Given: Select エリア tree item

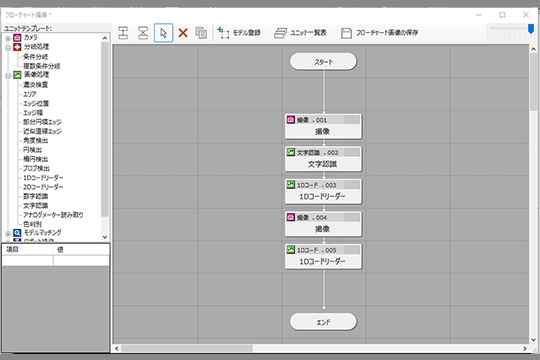Looking at the screenshot, I should (30, 94).
